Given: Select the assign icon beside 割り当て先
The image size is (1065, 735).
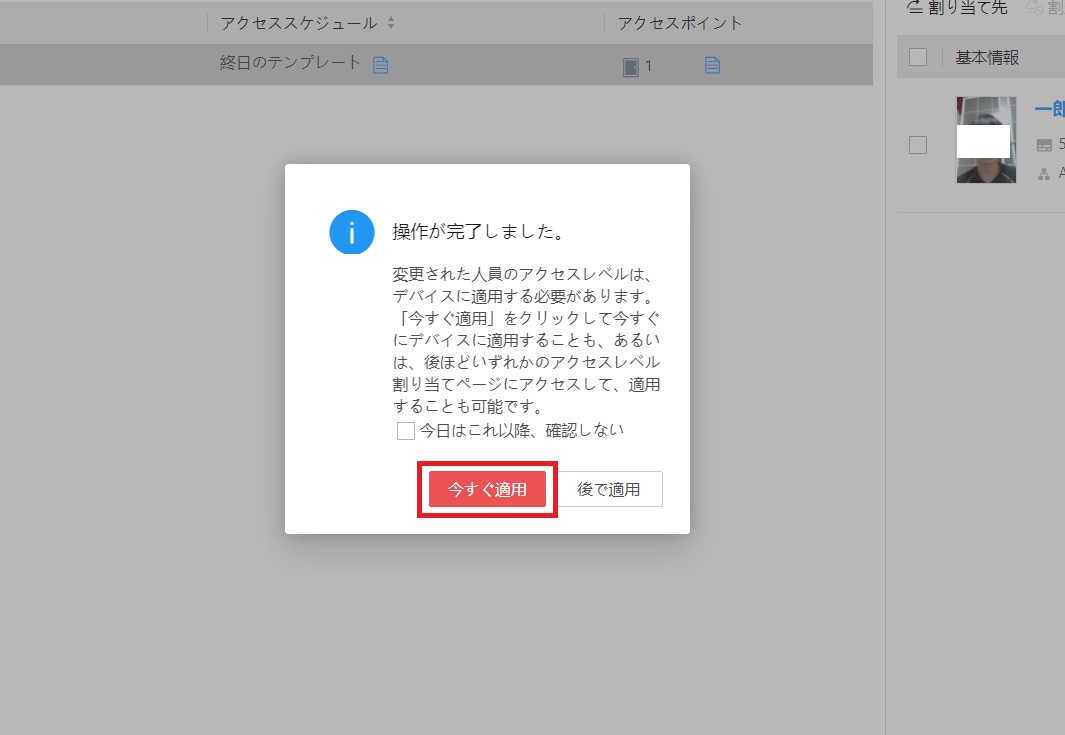Looking at the screenshot, I should tap(914, 8).
